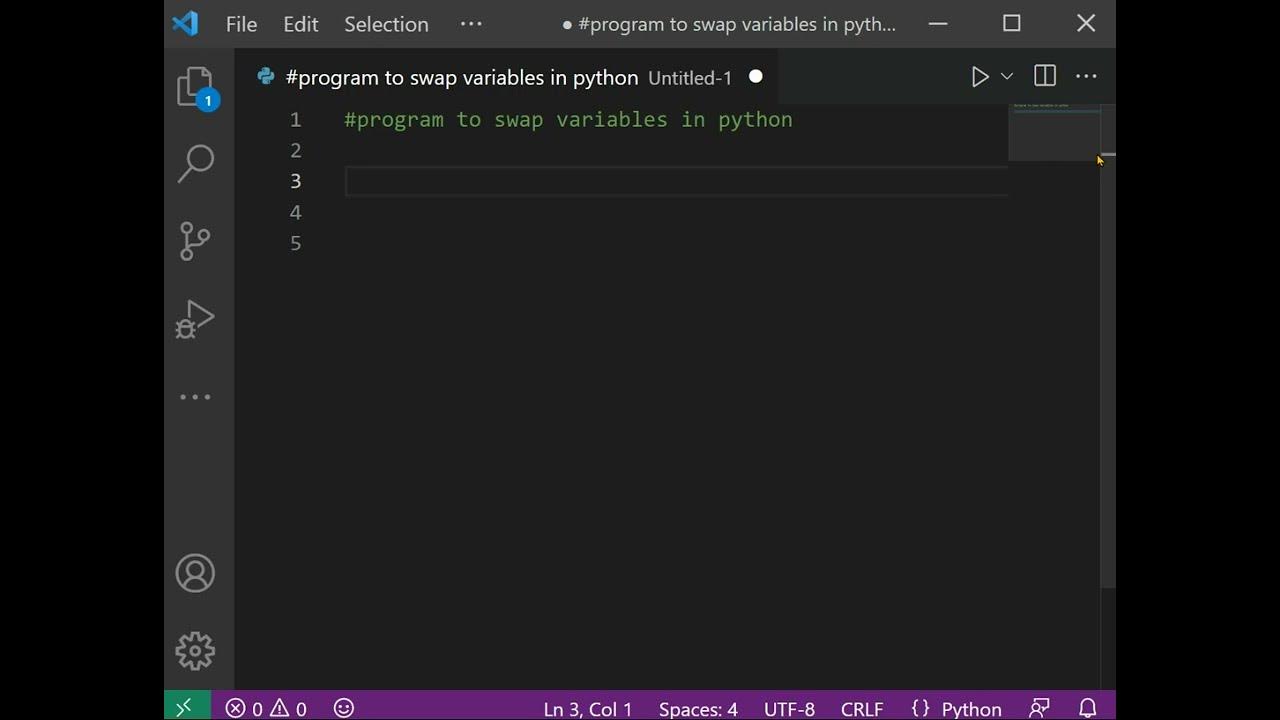Open the Source Control view
This screenshot has width=1280, height=720.
[195, 241]
